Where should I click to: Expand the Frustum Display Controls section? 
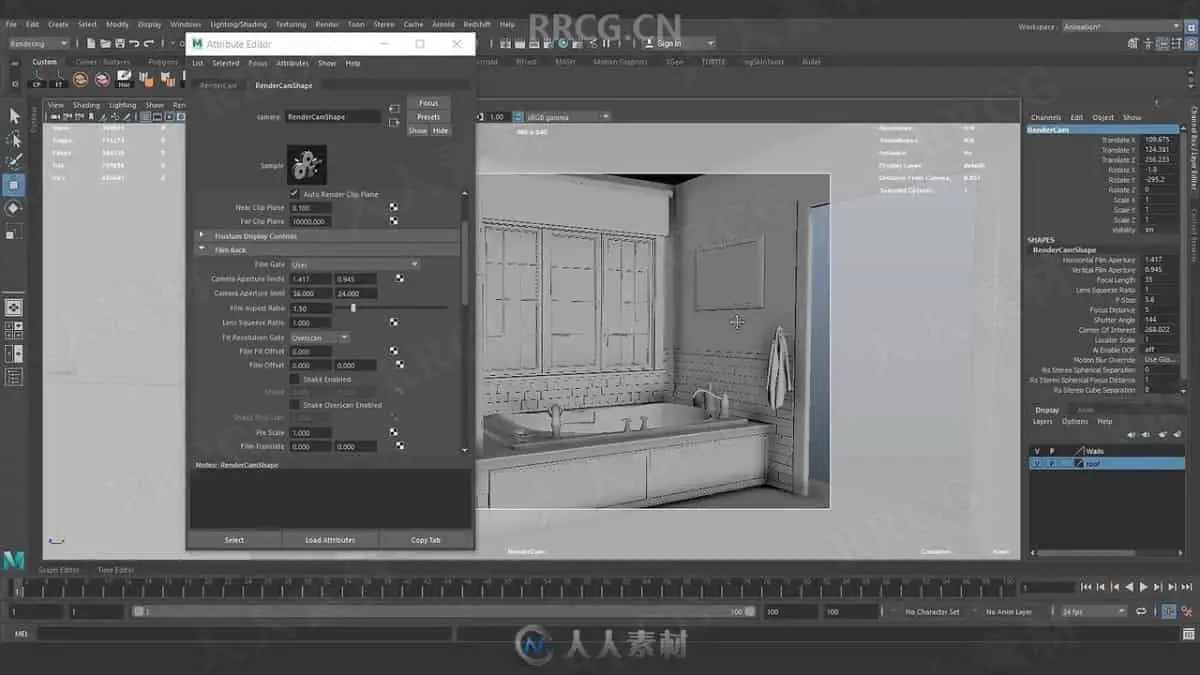[x=327, y=236]
